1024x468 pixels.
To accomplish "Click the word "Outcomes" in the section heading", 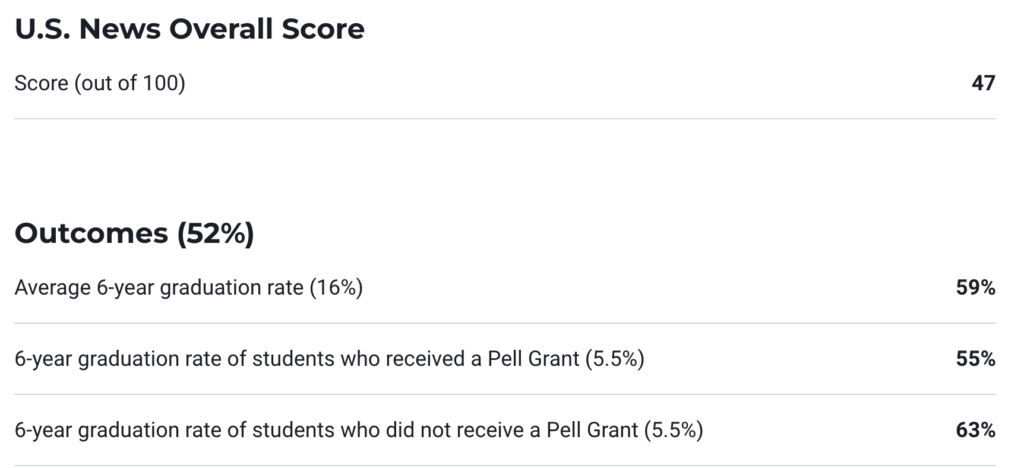I will [91, 234].
